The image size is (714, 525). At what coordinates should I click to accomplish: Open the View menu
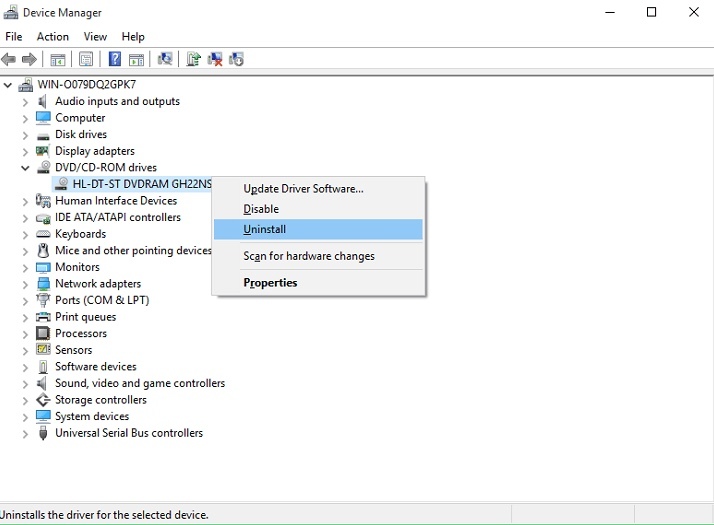tap(95, 37)
